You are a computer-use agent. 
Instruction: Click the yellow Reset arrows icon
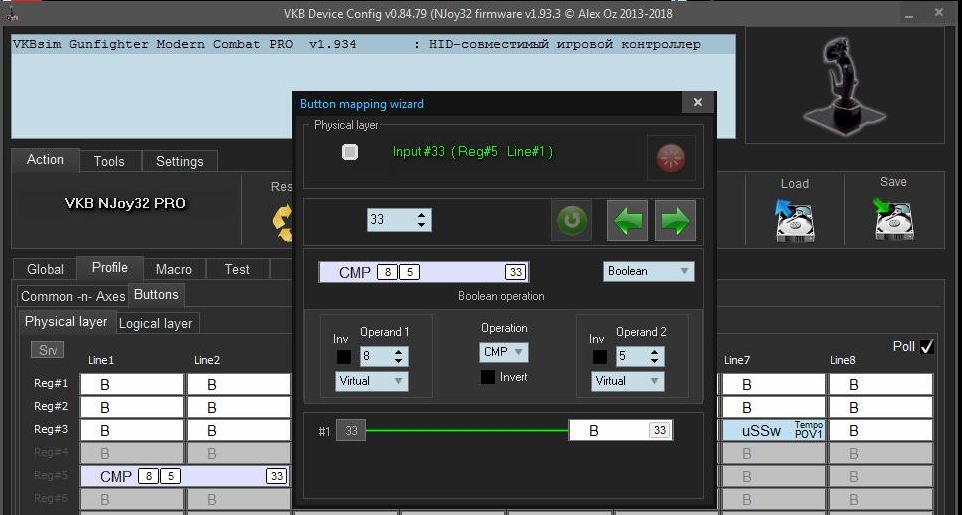click(283, 222)
